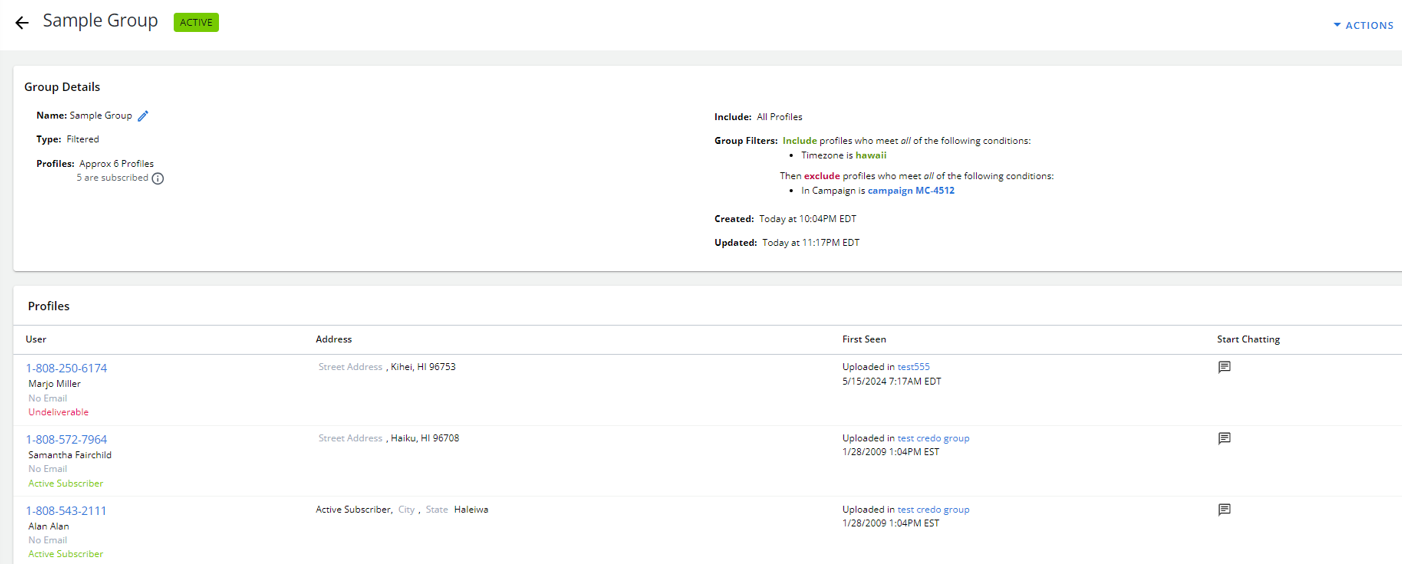Click the Street Address placeholder for Marjo Miller

tap(350, 367)
